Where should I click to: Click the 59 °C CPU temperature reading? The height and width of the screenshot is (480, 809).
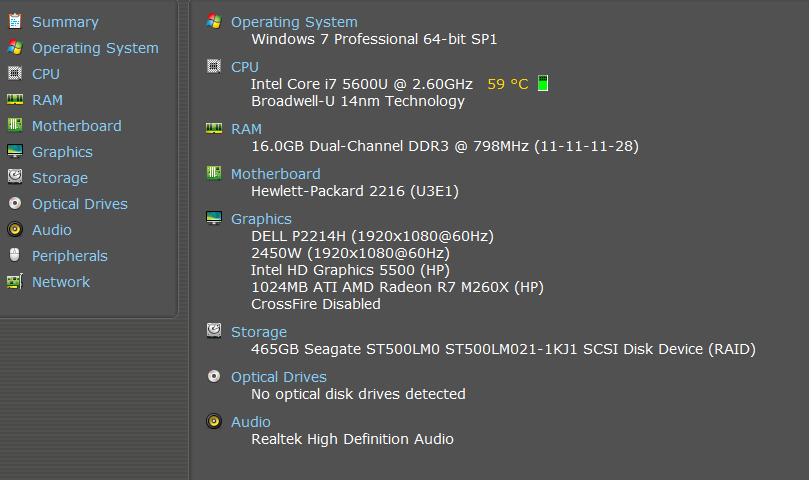(507, 84)
